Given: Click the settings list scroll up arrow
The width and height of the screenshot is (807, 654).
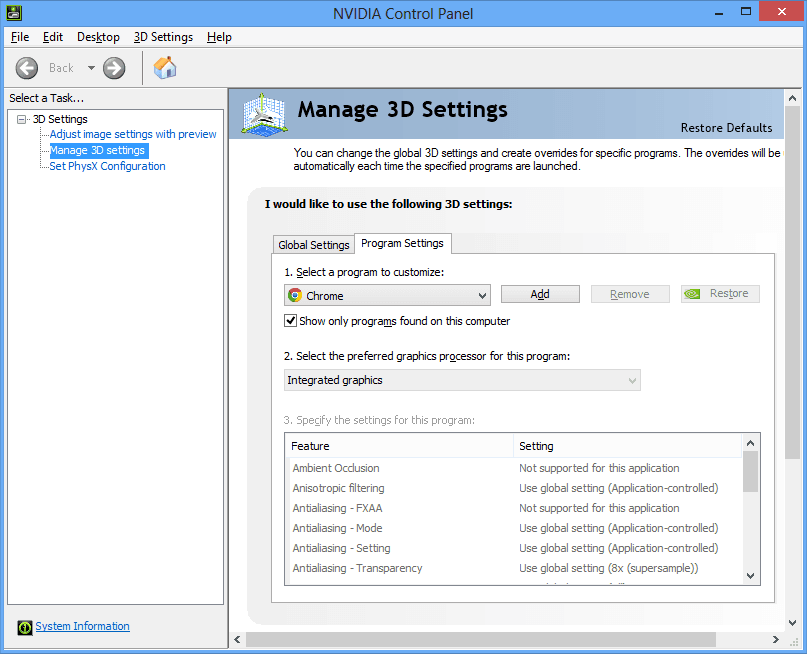Looking at the screenshot, I should pos(750,443).
